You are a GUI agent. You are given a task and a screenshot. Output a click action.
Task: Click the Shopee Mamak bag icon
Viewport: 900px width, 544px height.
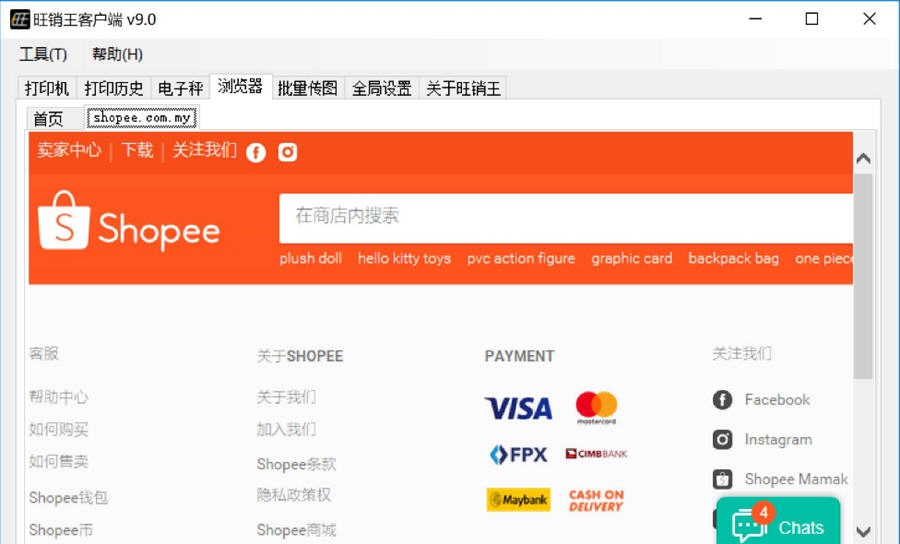click(x=722, y=479)
